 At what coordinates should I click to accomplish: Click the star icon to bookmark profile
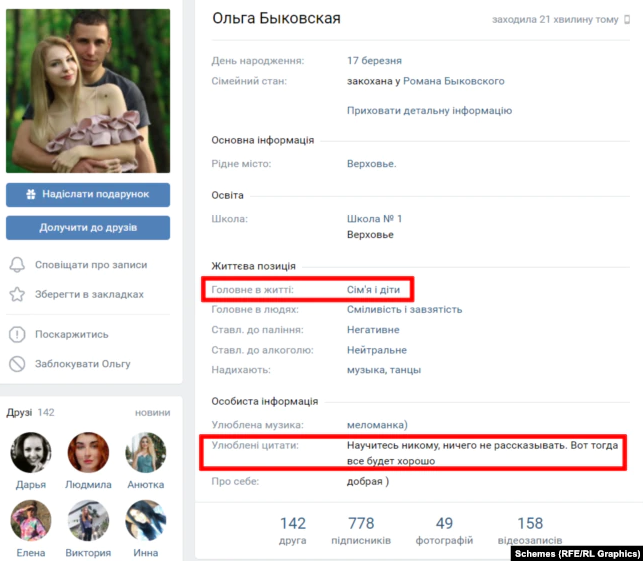pos(17,294)
